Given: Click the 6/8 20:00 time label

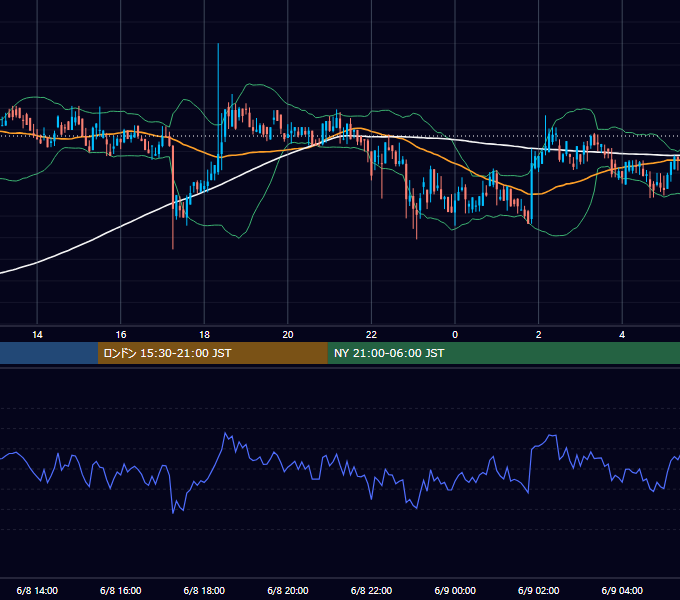Looking at the screenshot, I should click(288, 590).
